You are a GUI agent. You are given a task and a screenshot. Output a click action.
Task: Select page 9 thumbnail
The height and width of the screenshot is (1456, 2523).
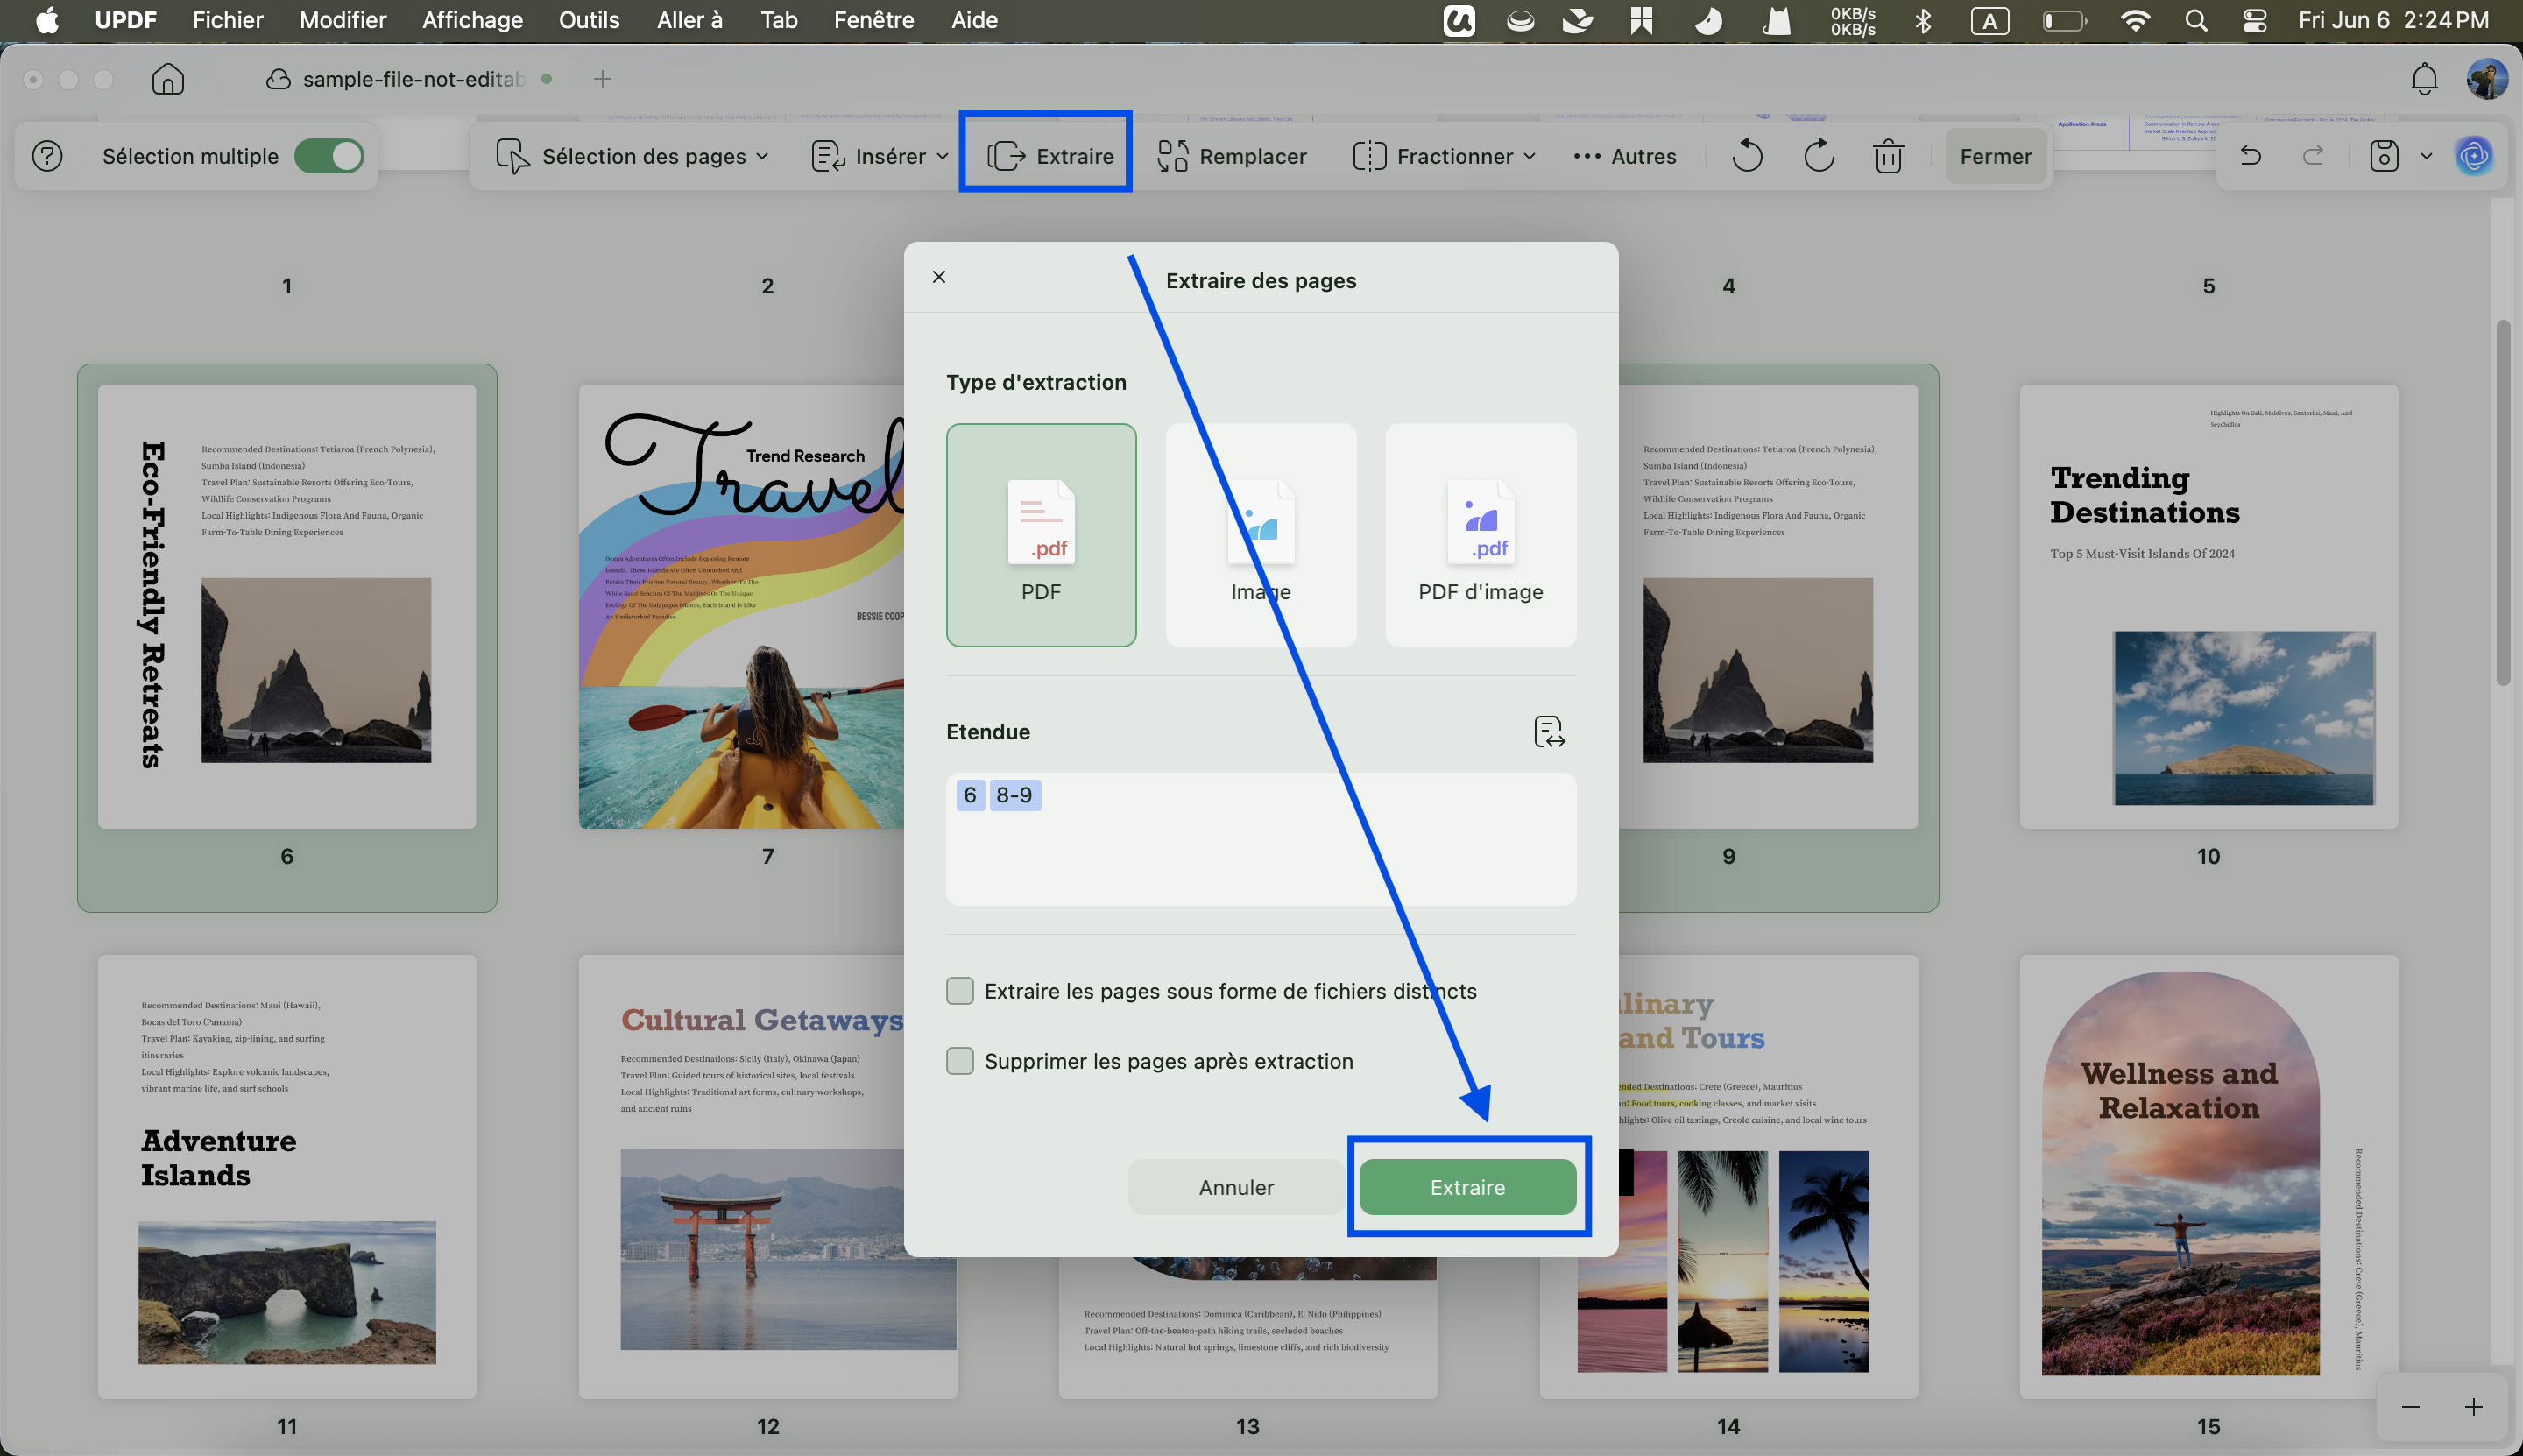[1767, 606]
